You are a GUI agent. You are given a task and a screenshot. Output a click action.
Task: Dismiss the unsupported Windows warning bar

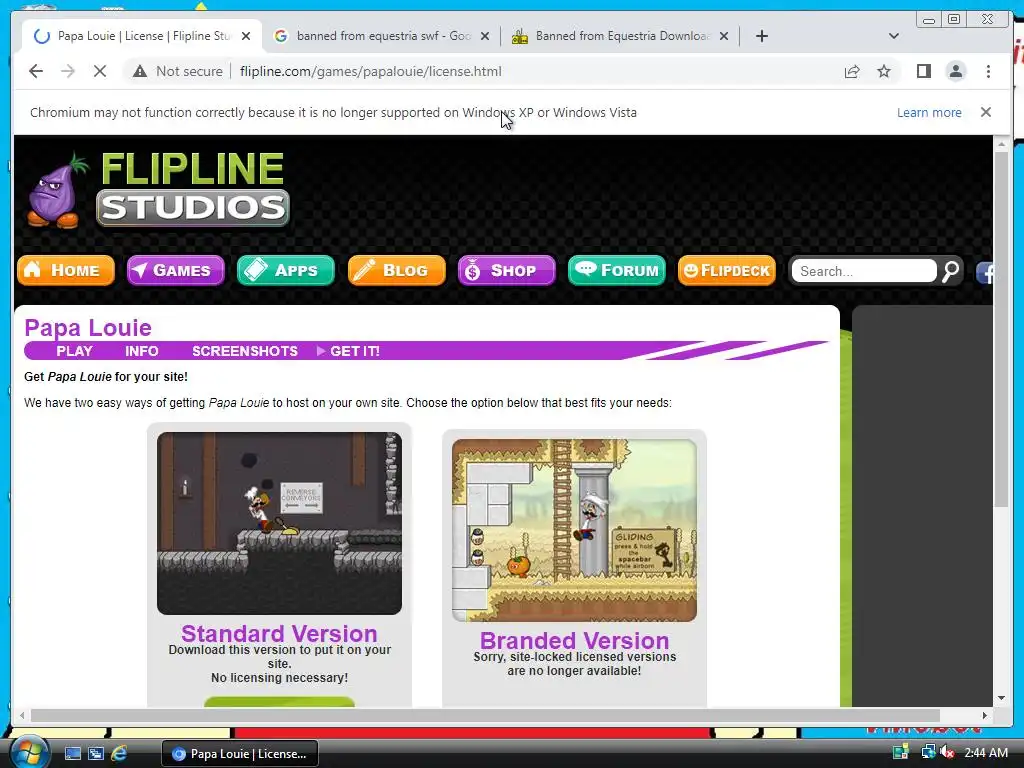(985, 112)
